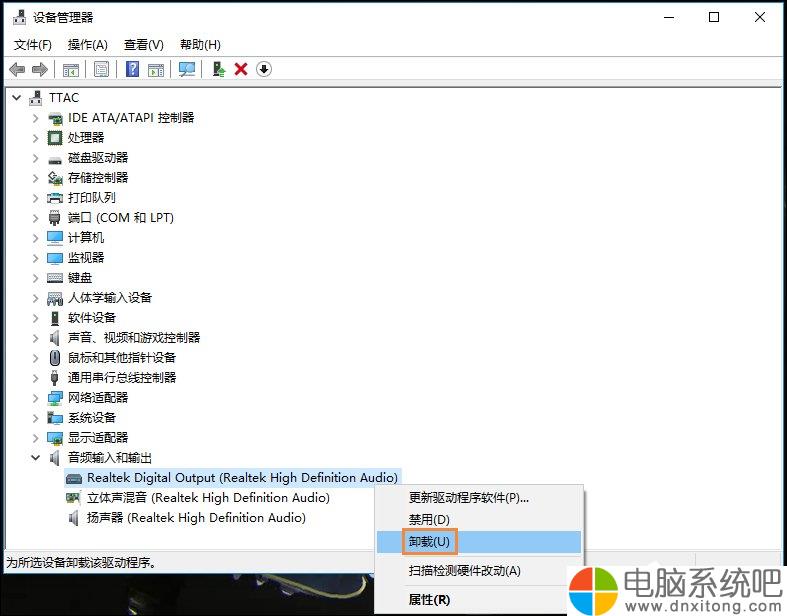Image resolution: width=787 pixels, height=616 pixels.
Task: Expand the 处理器 category
Action: pyautogui.click(x=35, y=138)
